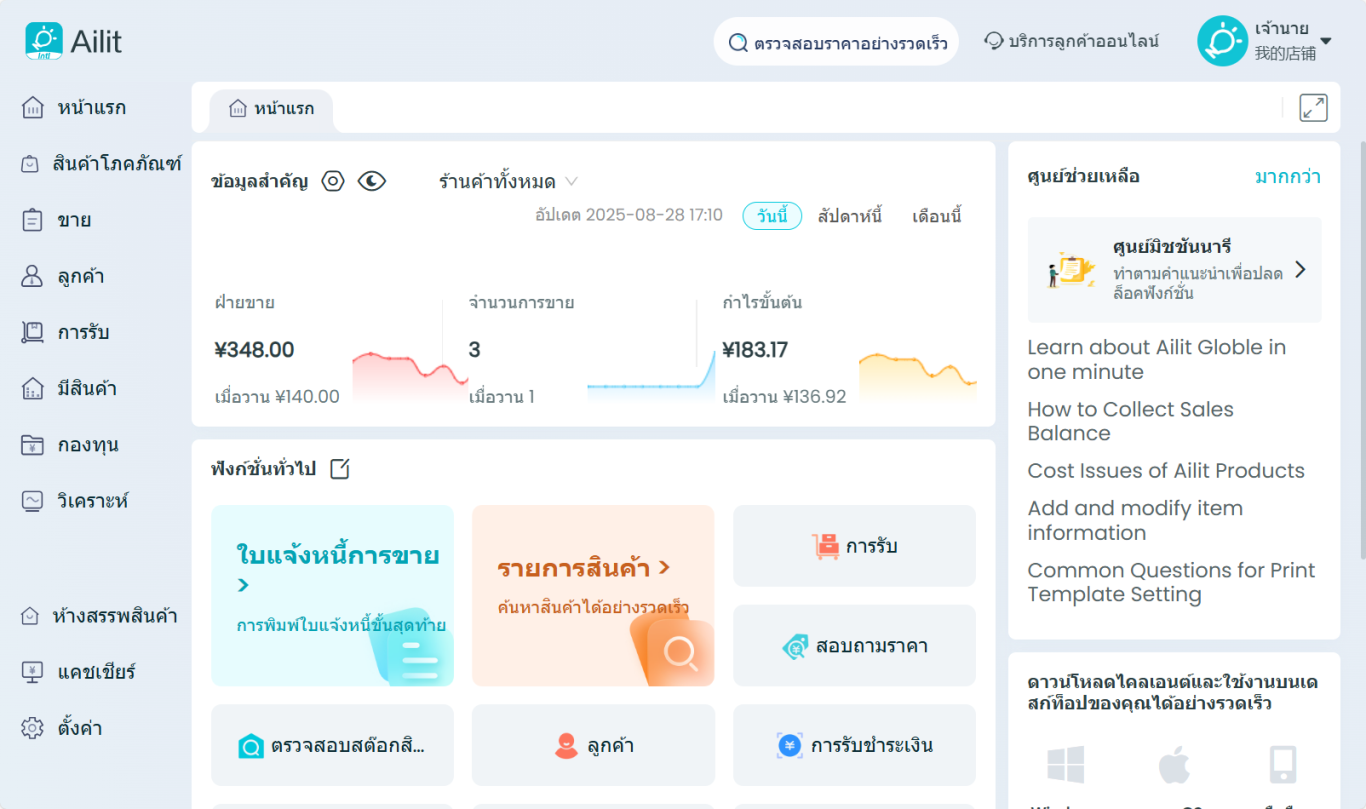Click the อัปเดต 2025-08-28 17:10 timestamp

[629, 215]
